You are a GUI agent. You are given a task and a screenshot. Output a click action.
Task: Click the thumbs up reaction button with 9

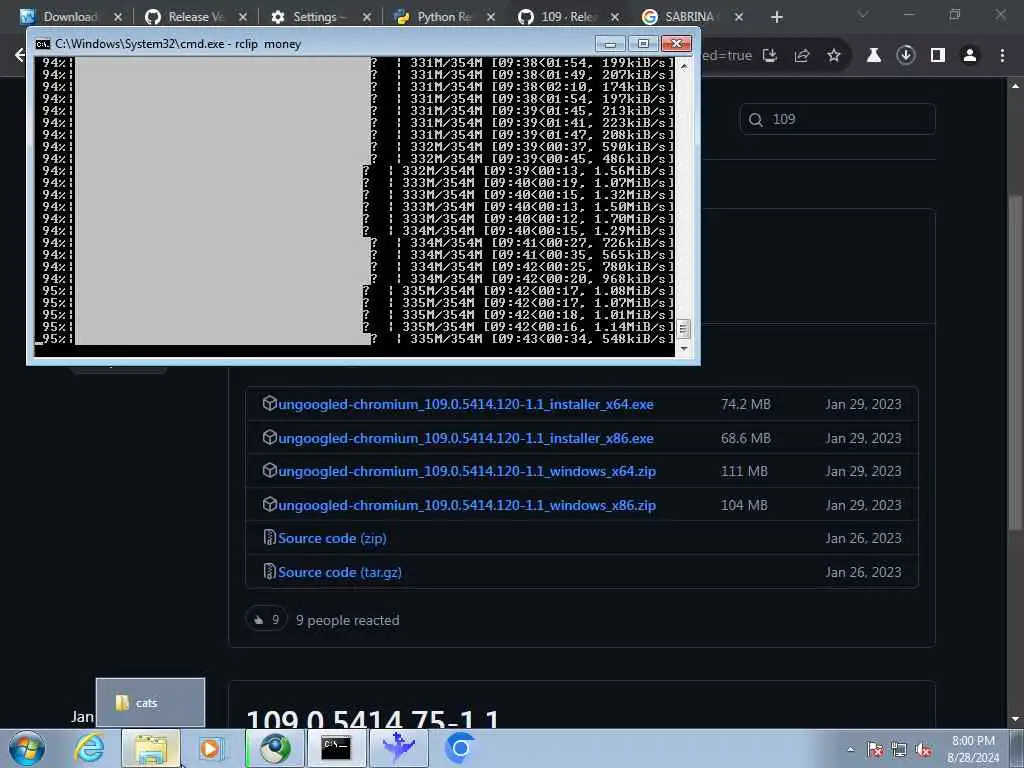pos(266,620)
